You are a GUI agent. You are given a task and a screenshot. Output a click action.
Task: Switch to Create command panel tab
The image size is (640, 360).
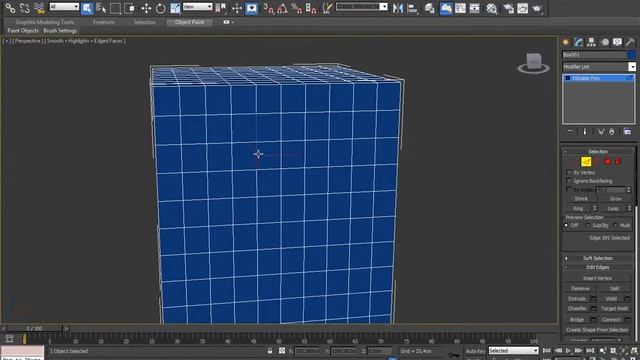point(566,42)
